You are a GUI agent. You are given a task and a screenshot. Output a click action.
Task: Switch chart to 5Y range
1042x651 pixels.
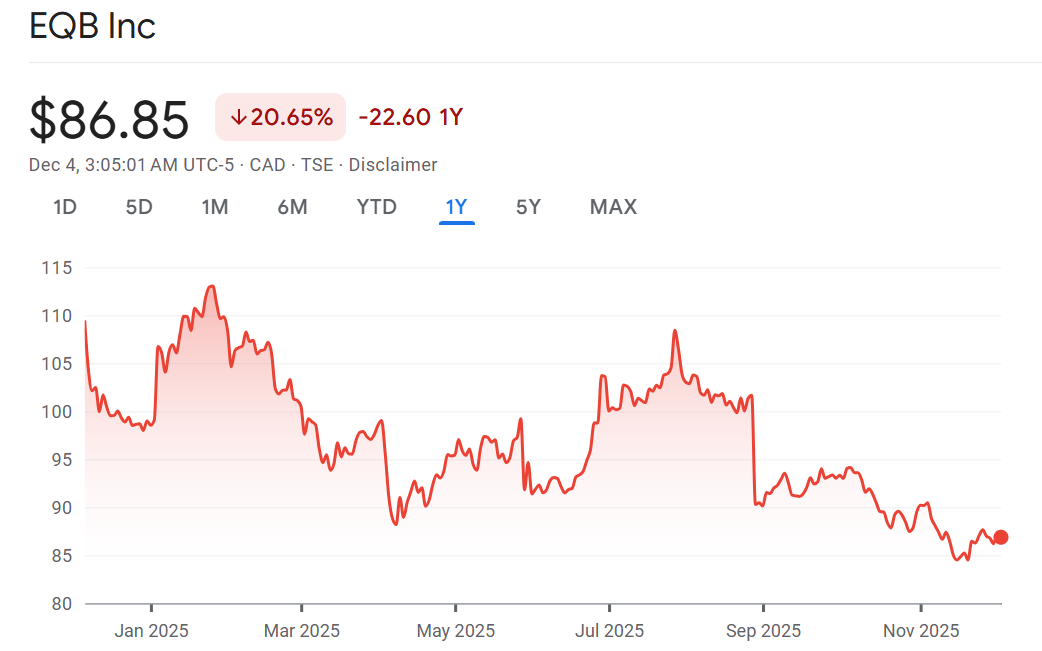point(528,207)
